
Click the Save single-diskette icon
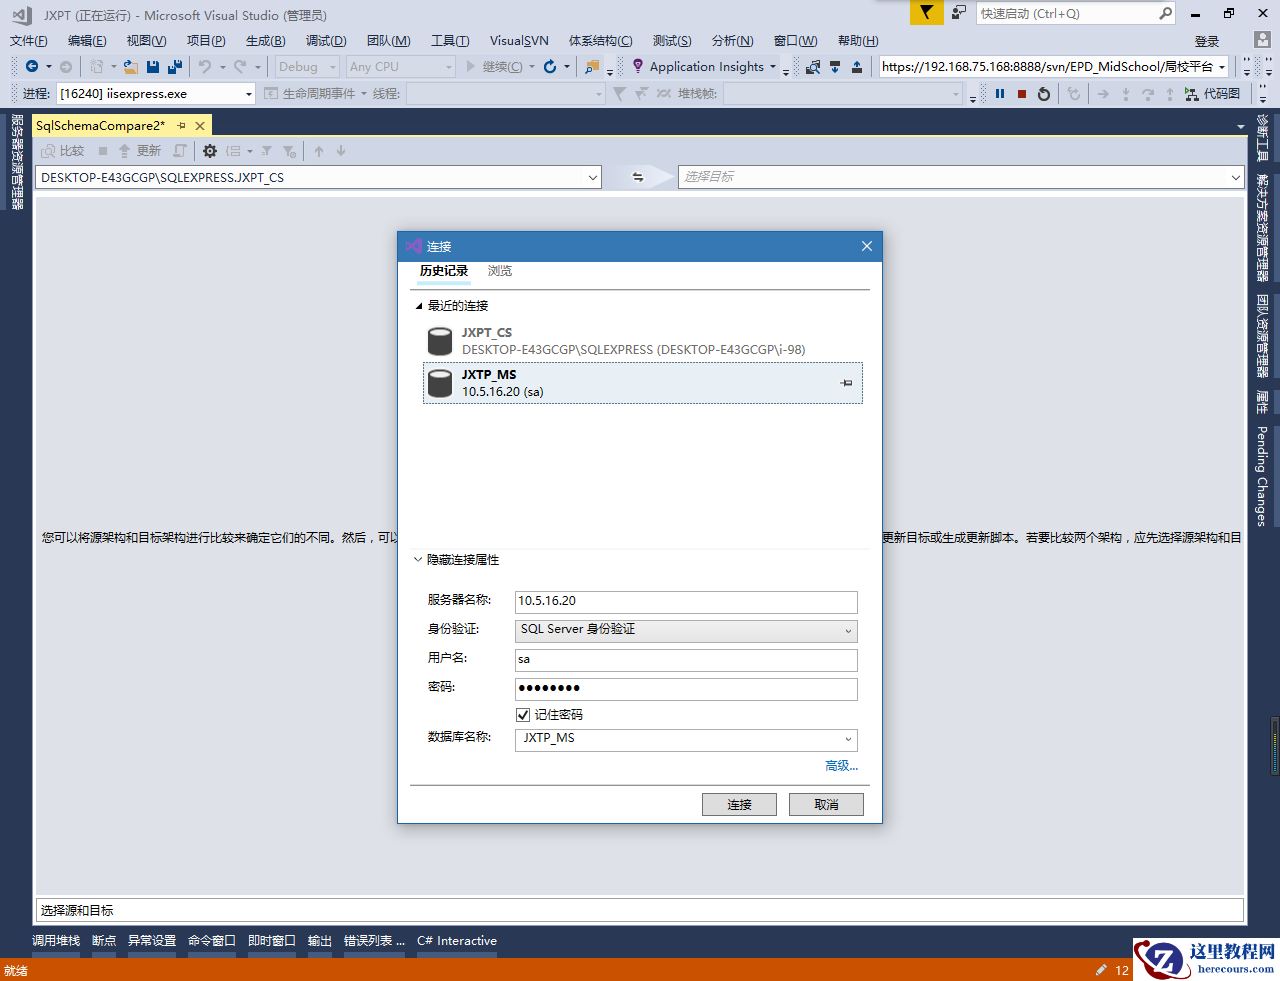pos(153,67)
